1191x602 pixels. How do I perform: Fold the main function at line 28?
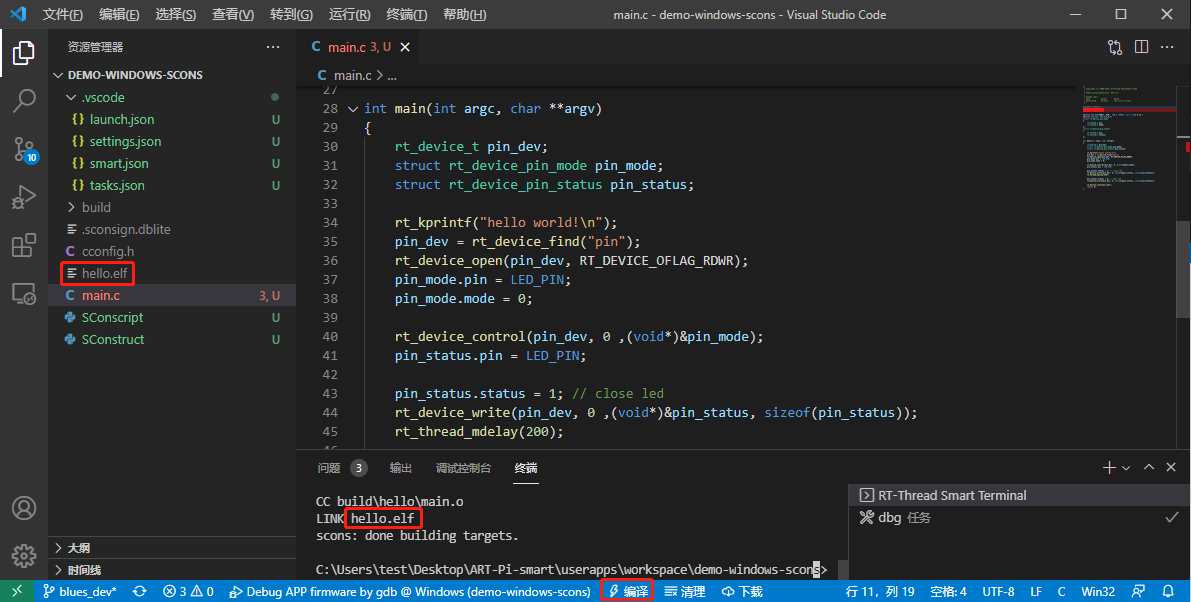pos(352,109)
